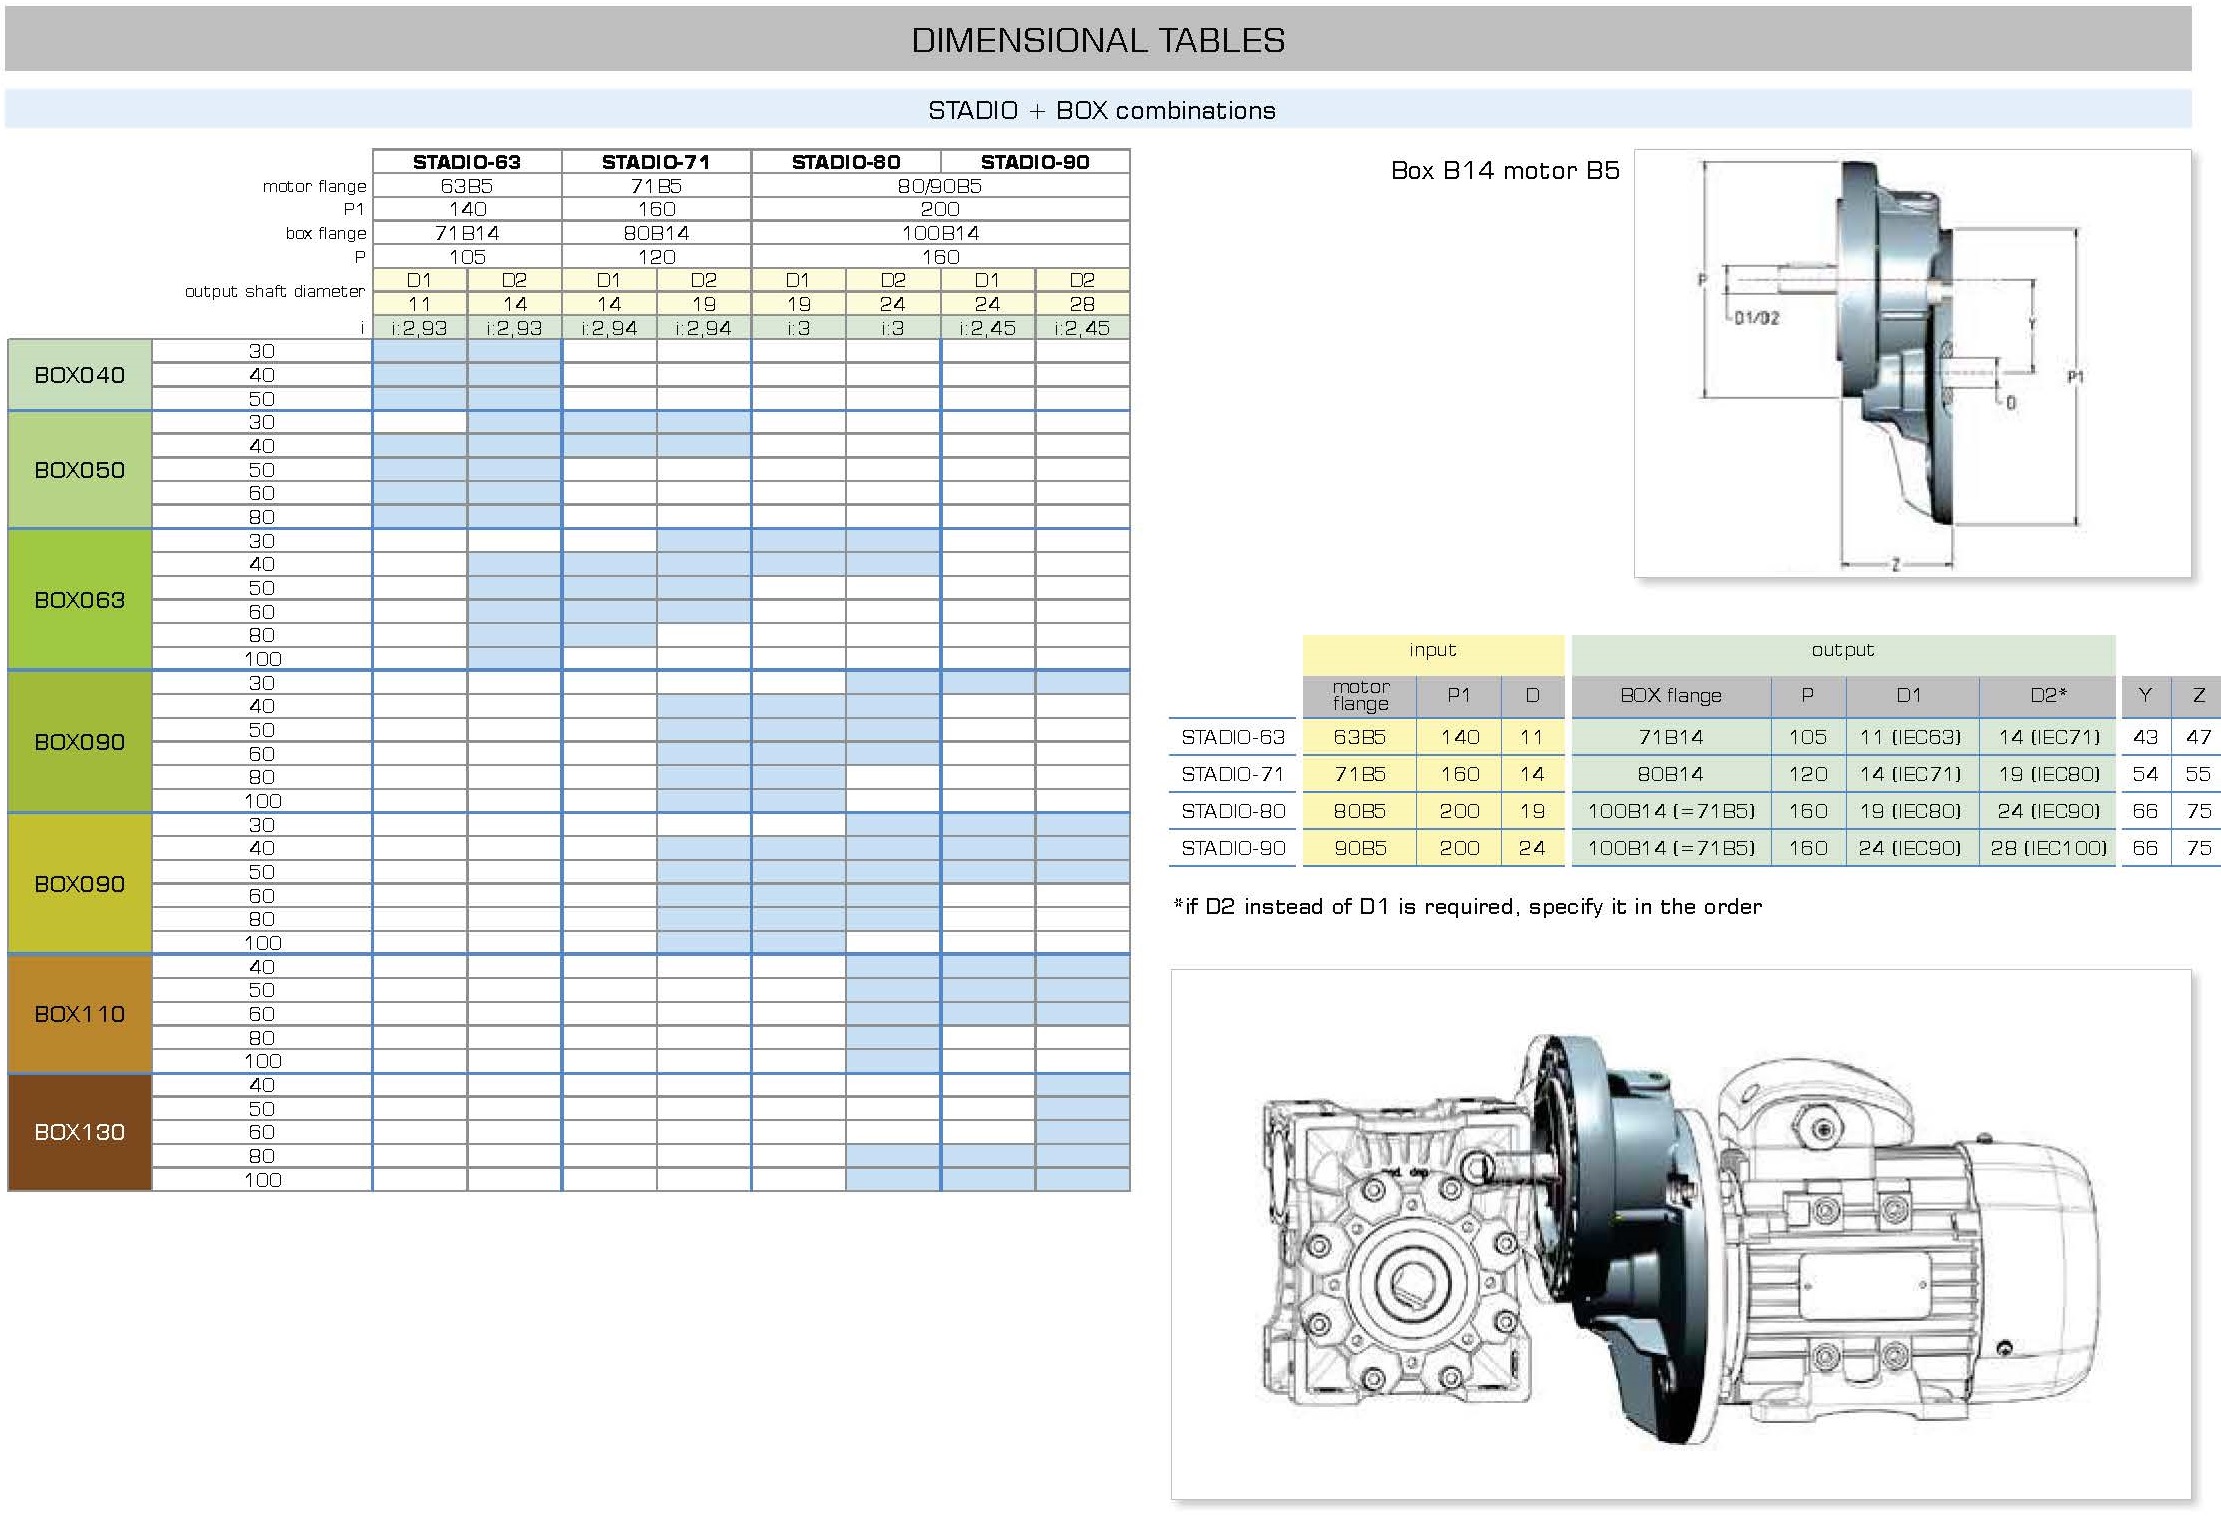The height and width of the screenshot is (1521, 2221).
Task: Open the gearbox with motor illustration
Action: point(1680,1236)
